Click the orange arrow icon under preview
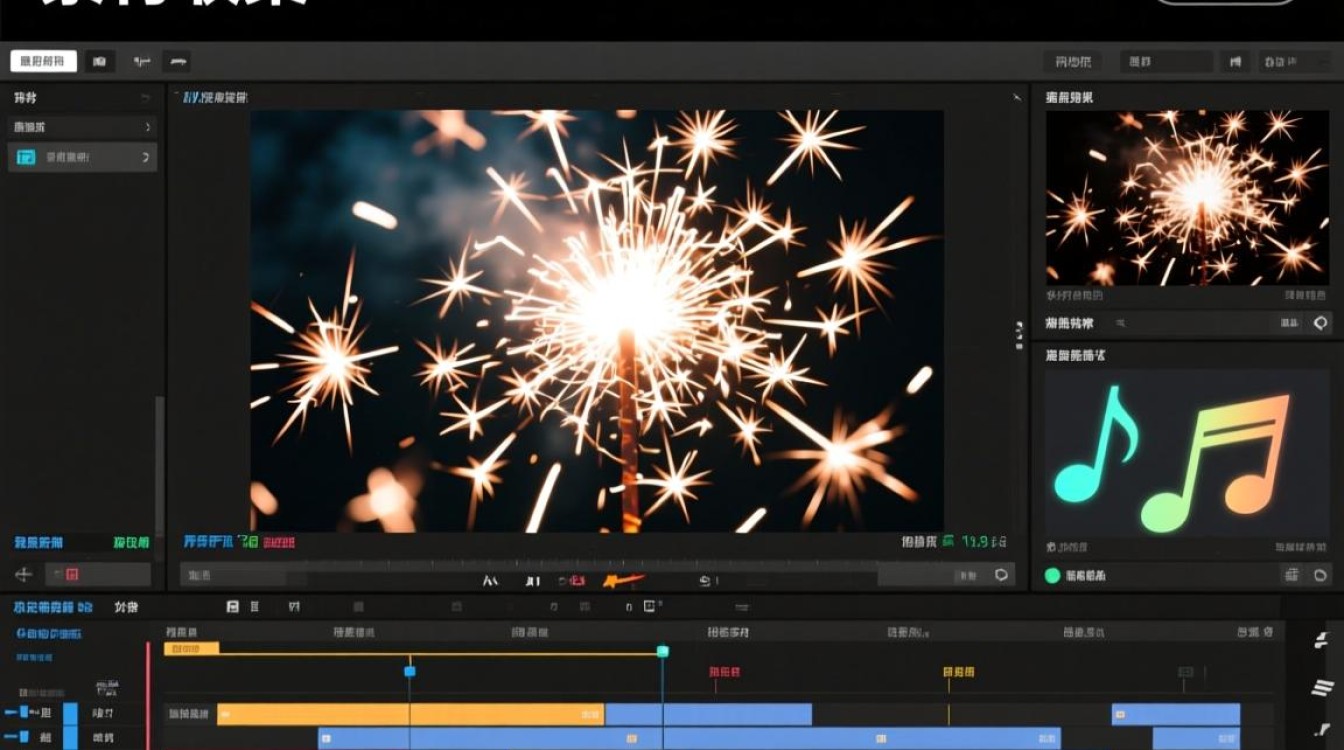The image size is (1344, 750). (x=622, y=580)
